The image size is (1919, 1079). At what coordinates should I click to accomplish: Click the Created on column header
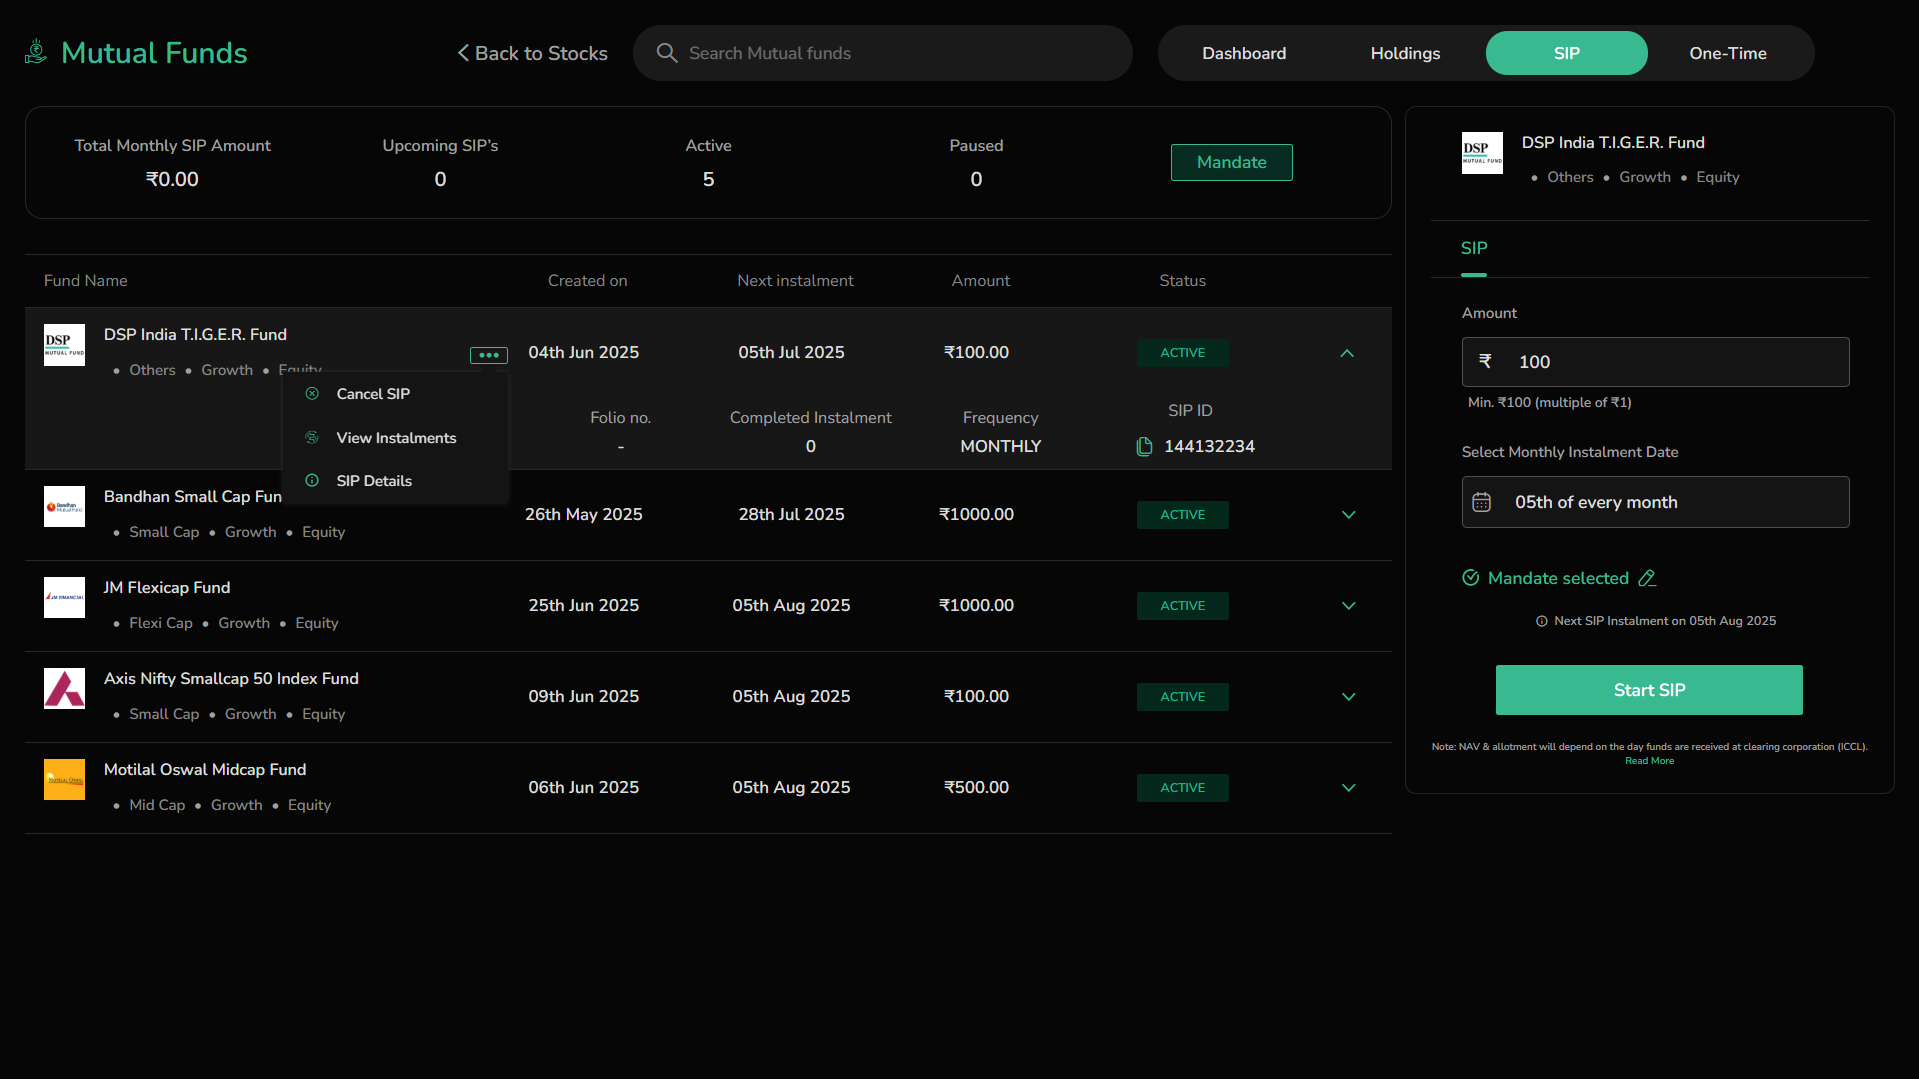pyautogui.click(x=588, y=281)
